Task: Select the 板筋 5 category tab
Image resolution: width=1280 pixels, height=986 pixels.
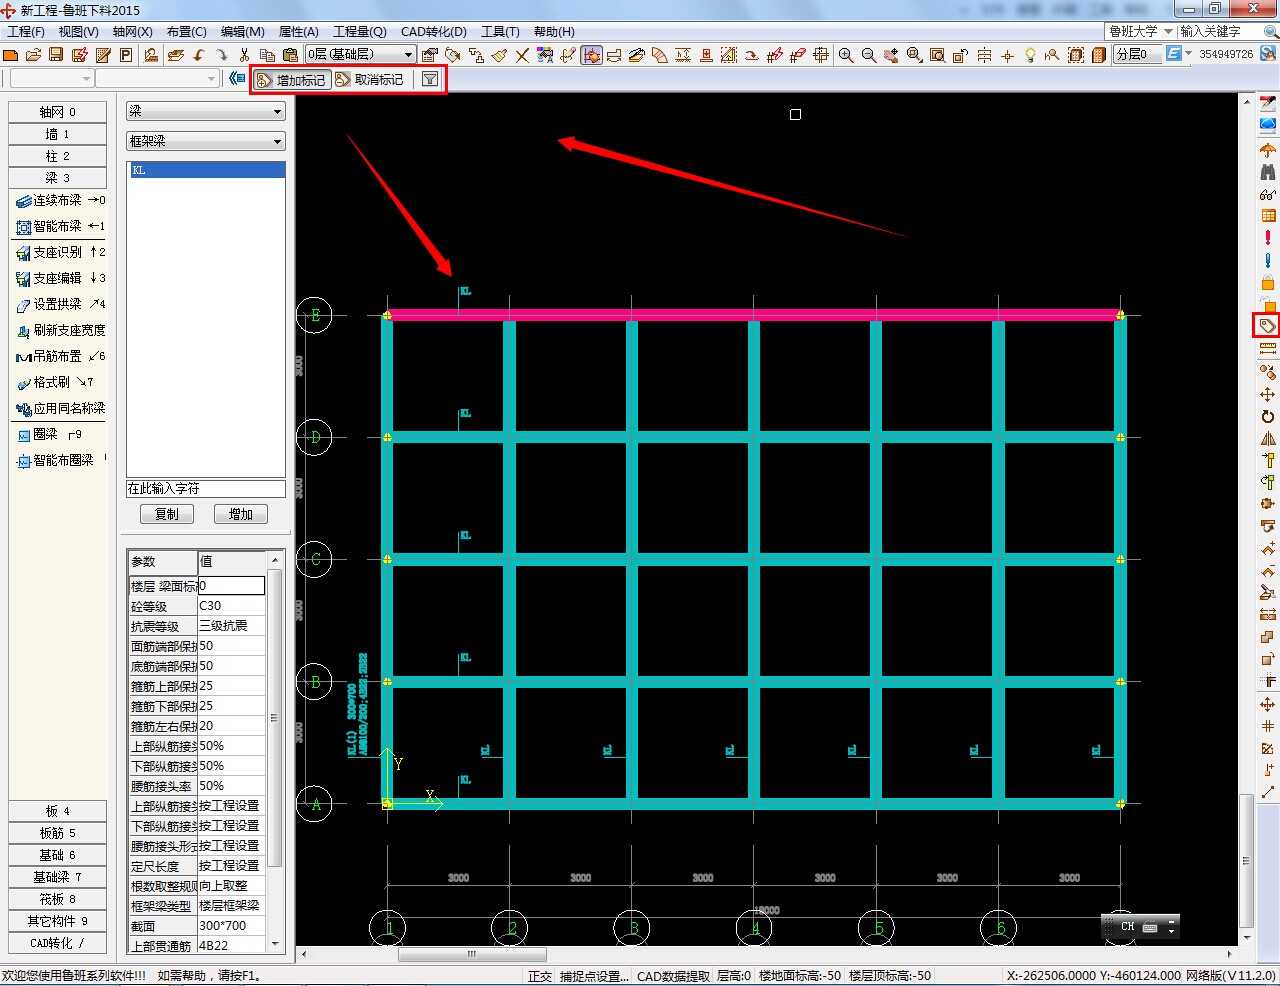Action: tap(57, 833)
